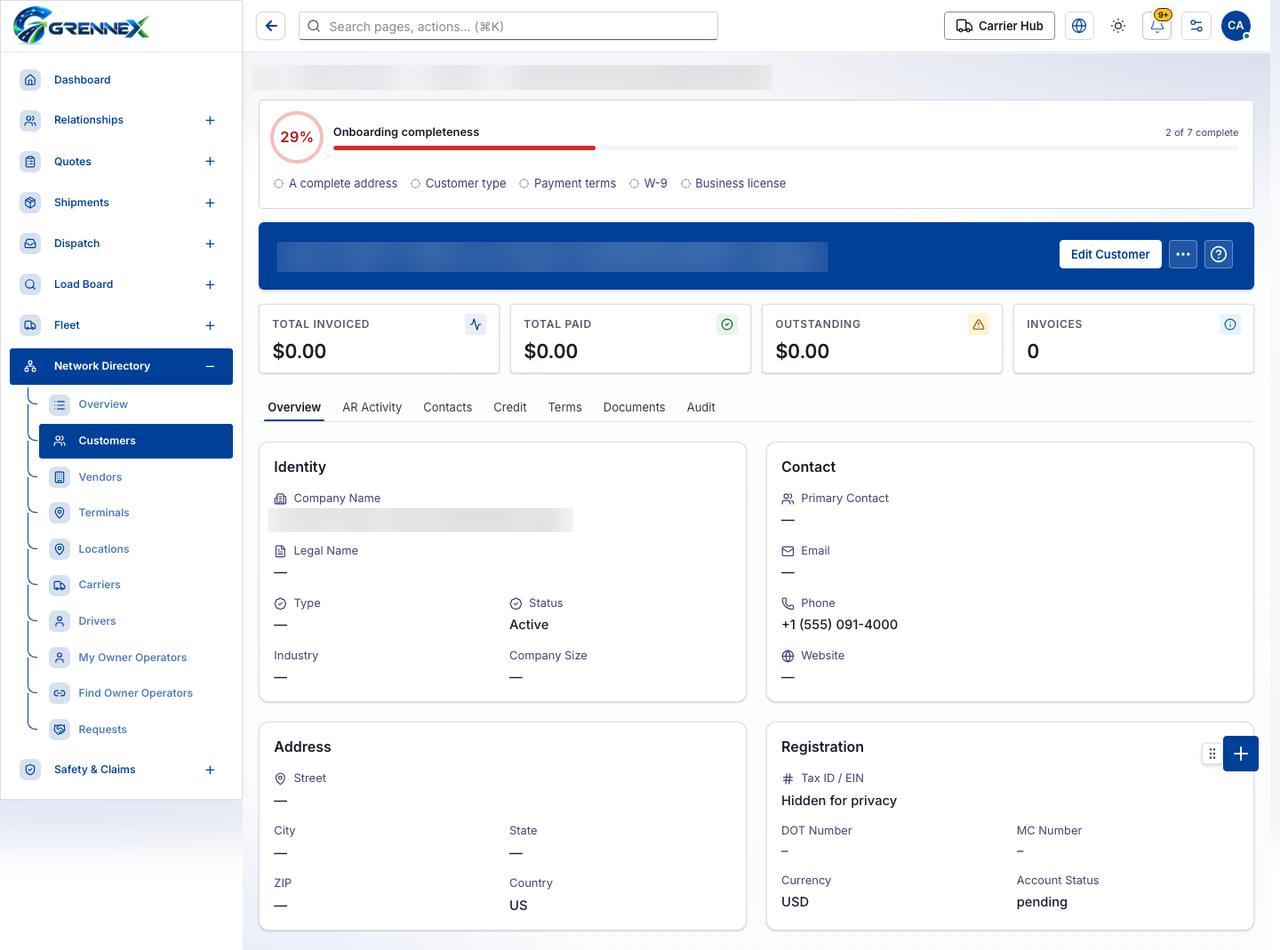The height and width of the screenshot is (950, 1280).
Task: Open Find Owner Operators
Action: (136, 693)
